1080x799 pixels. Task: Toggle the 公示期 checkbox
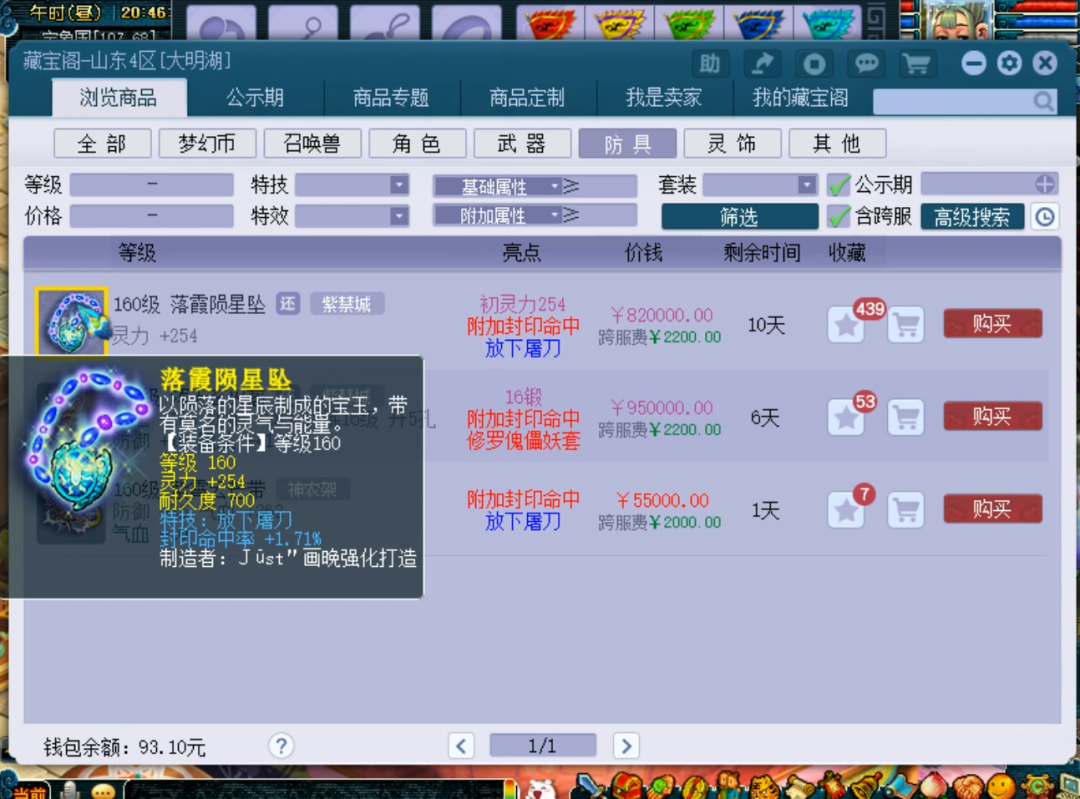(x=838, y=185)
